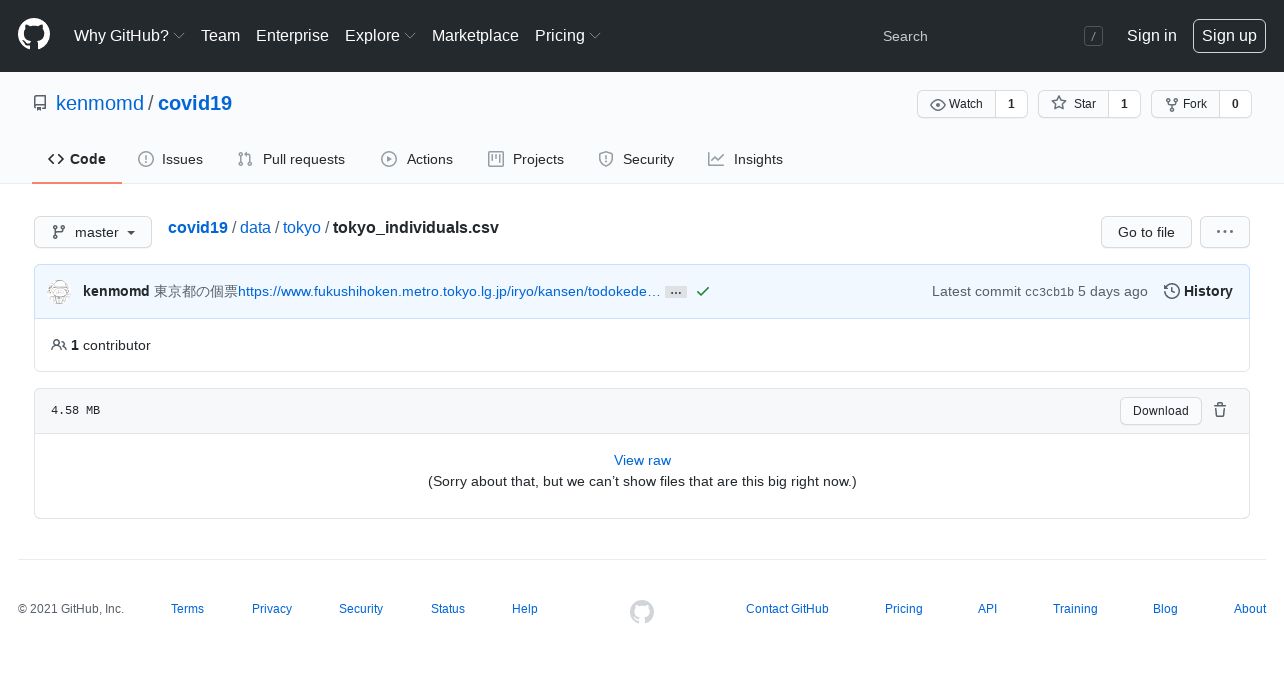The image size is (1284, 674).
Task: Open the master branch selector dropdown
Action: pyautogui.click(x=93, y=232)
